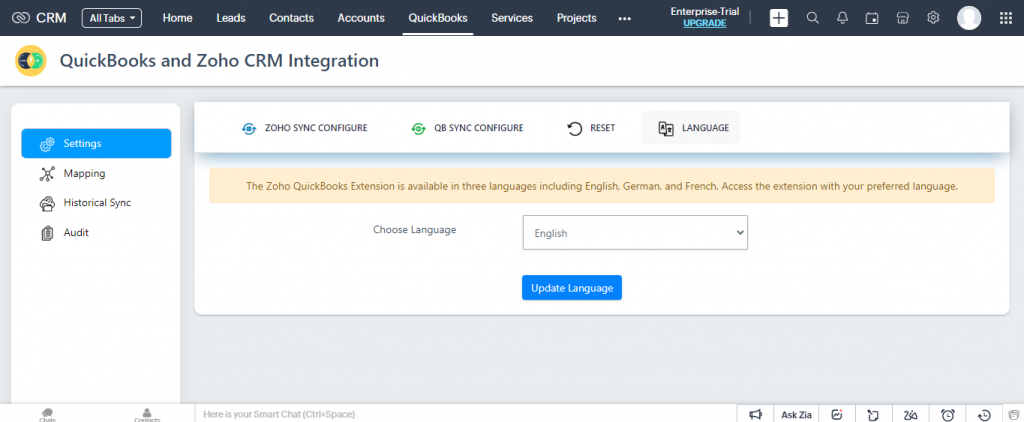Open the calendar icon in top bar
This screenshot has height=422, width=1024.
tap(872, 18)
